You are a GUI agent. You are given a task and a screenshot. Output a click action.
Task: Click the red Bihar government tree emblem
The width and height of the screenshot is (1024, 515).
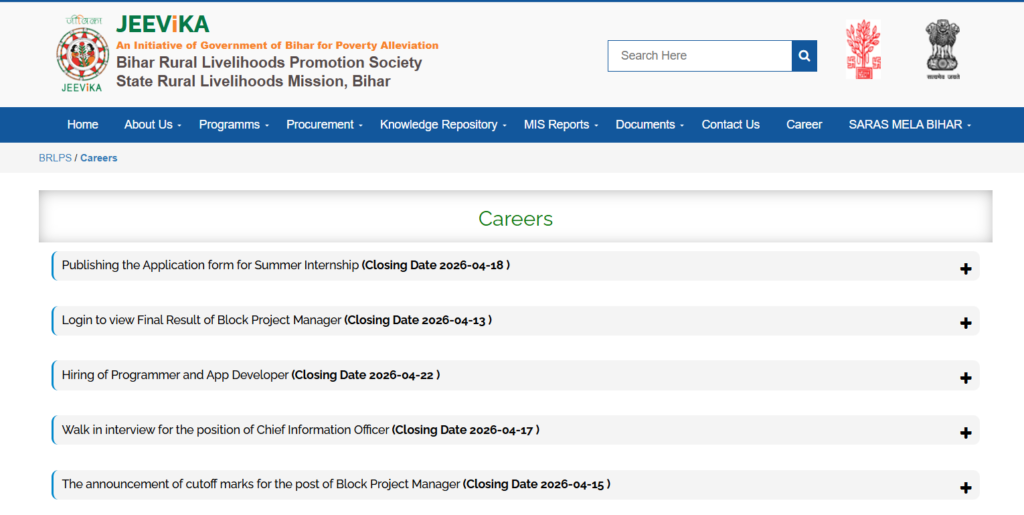click(862, 50)
